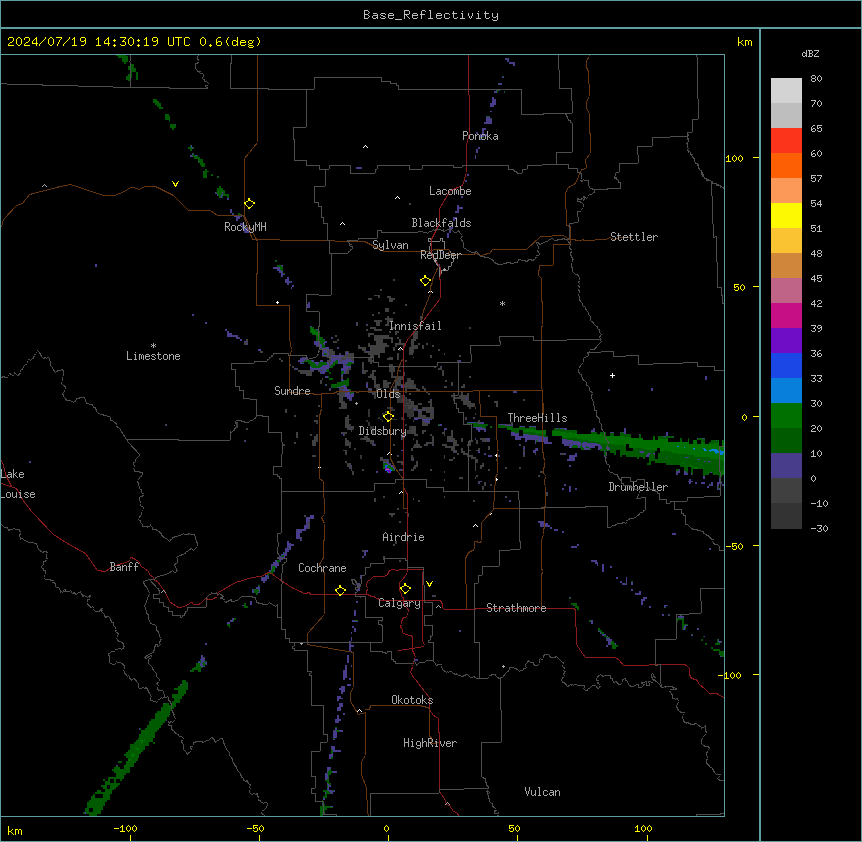
Task: Click the Sundre label
Action: pyautogui.click(x=292, y=391)
